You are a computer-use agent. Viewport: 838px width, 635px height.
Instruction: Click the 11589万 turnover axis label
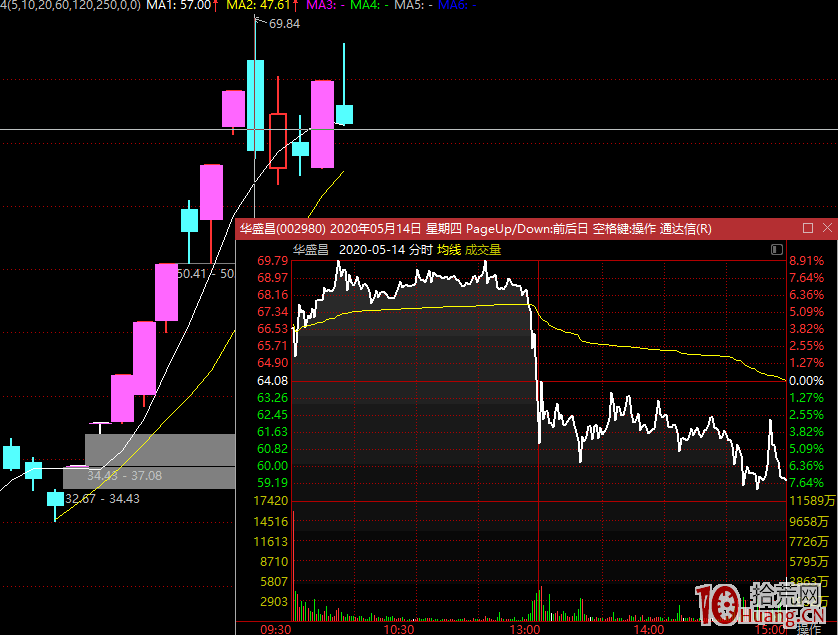click(812, 501)
